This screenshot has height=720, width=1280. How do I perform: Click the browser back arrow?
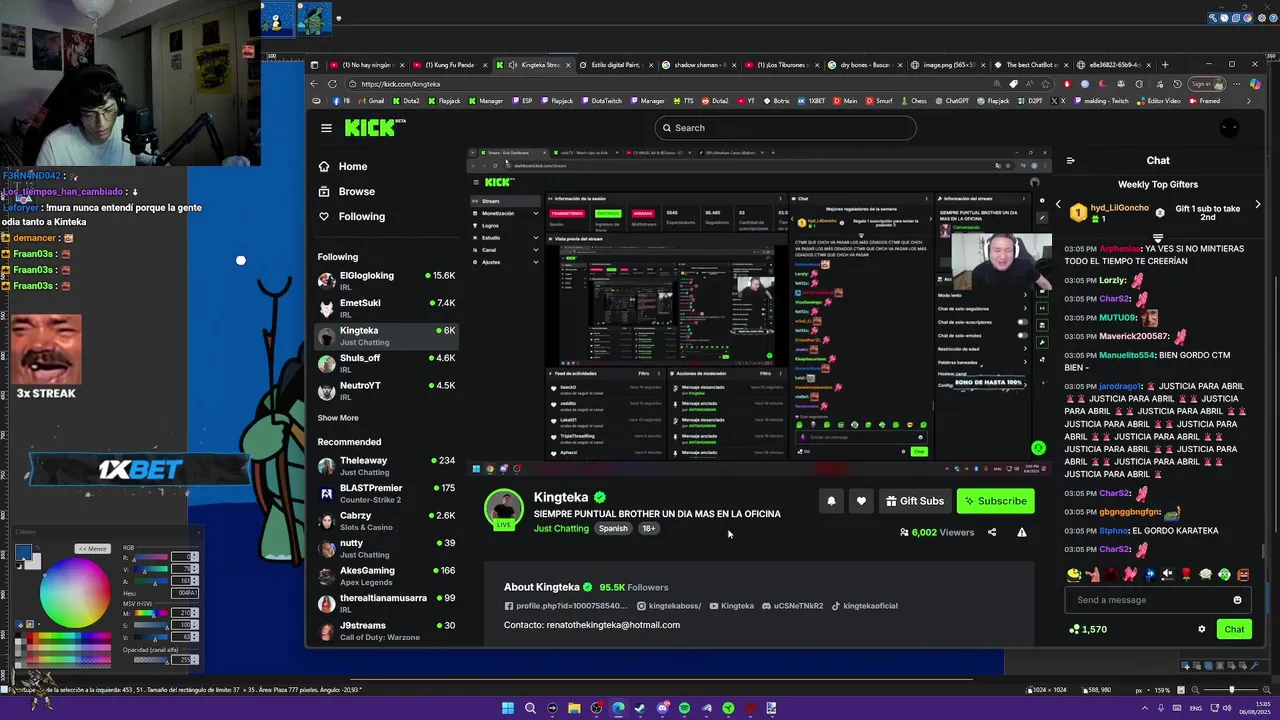click(x=315, y=84)
